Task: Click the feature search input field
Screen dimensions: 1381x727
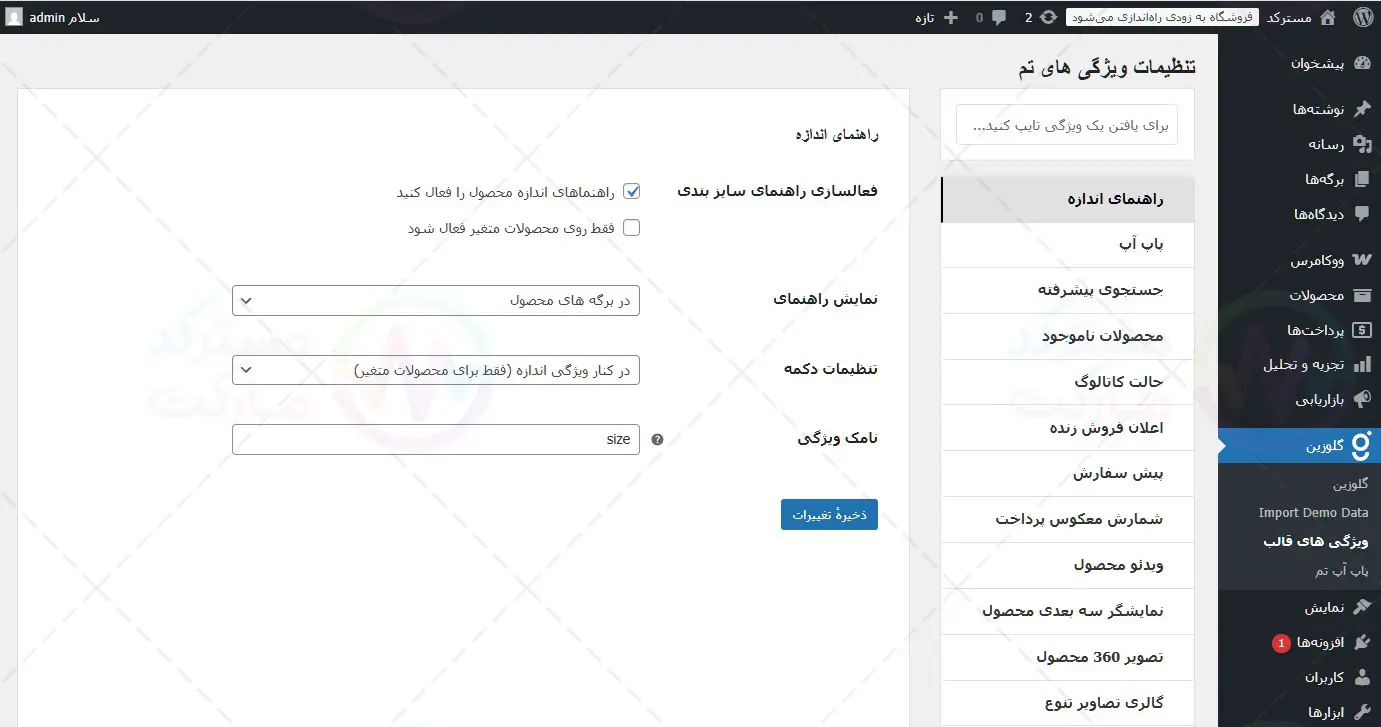Action: [x=1067, y=126]
